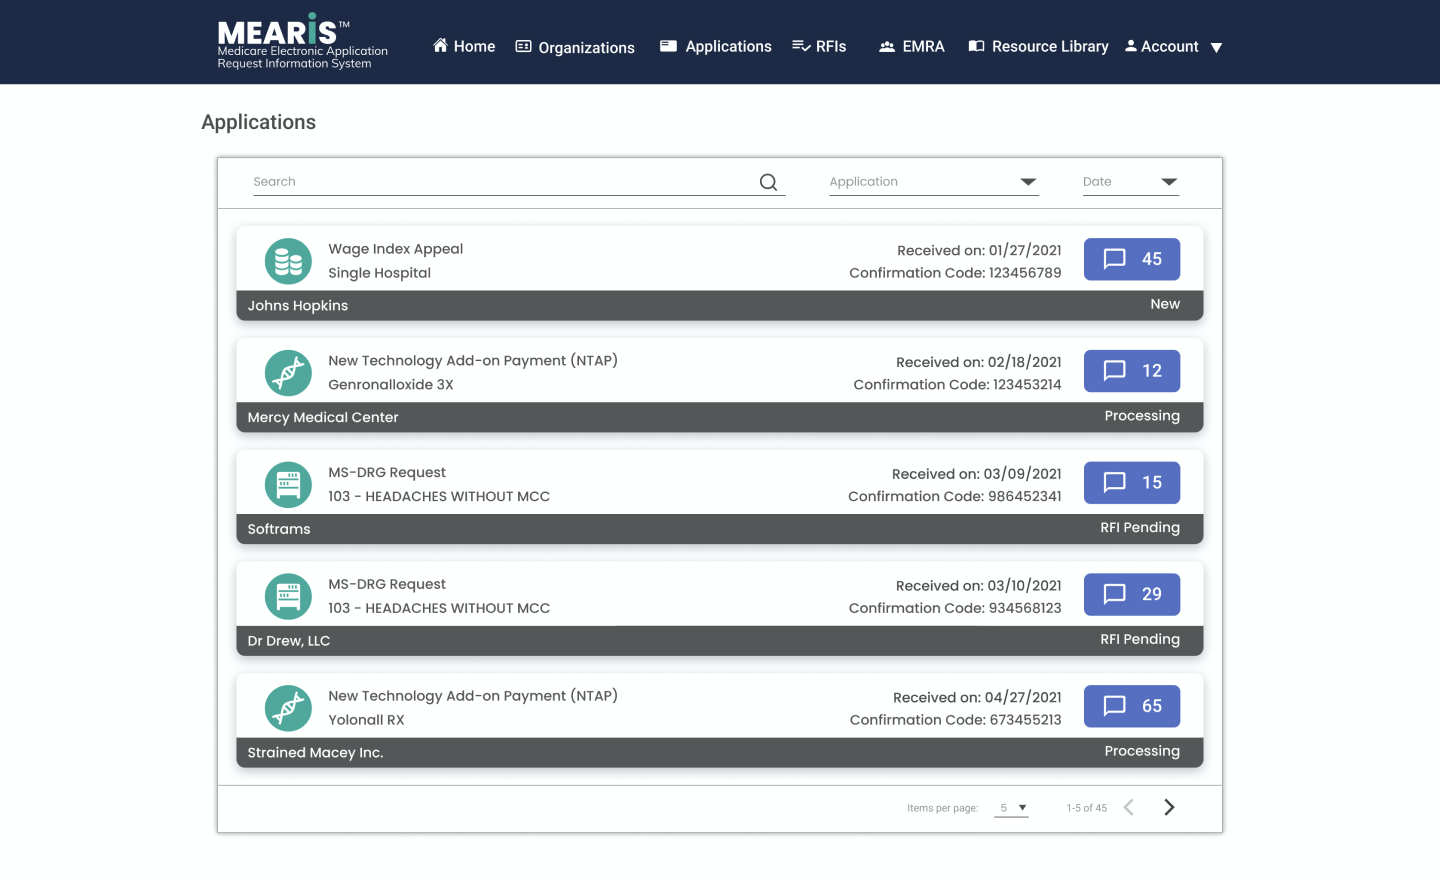Go to next page of applications
Image resolution: width=1441 pixels, height=887 pixels.
tap(1169, 807)
